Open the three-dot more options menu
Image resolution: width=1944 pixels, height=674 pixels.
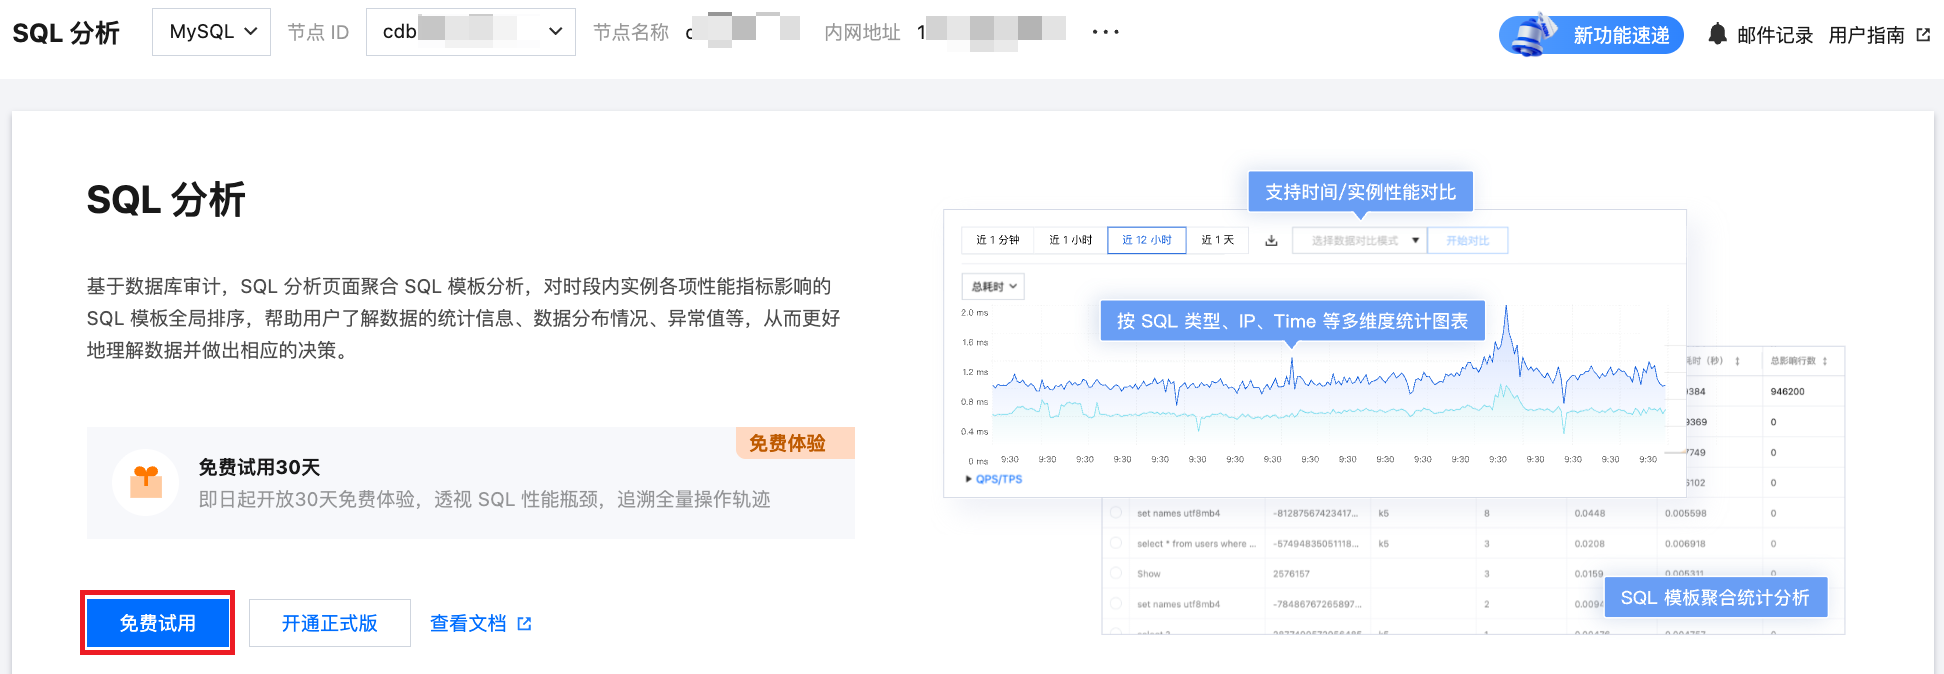[x=1105, y=32]
